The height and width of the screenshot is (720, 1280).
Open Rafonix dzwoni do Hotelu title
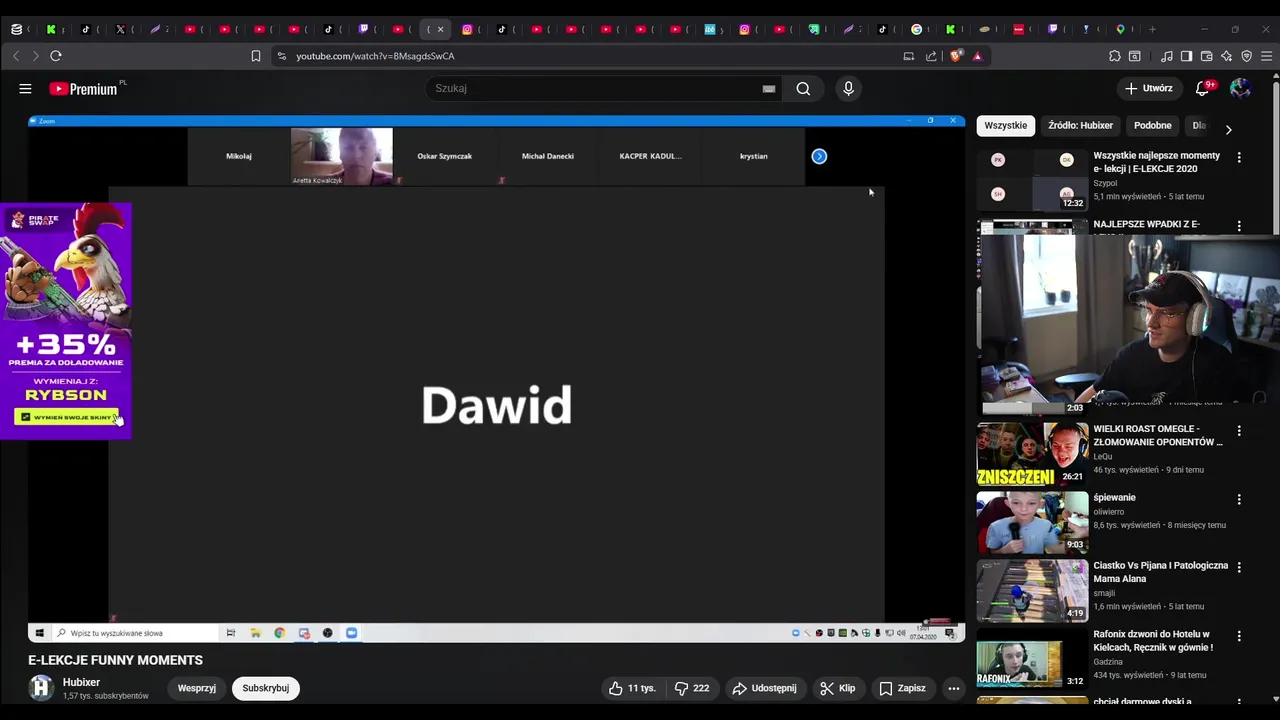click(1153, 640)
